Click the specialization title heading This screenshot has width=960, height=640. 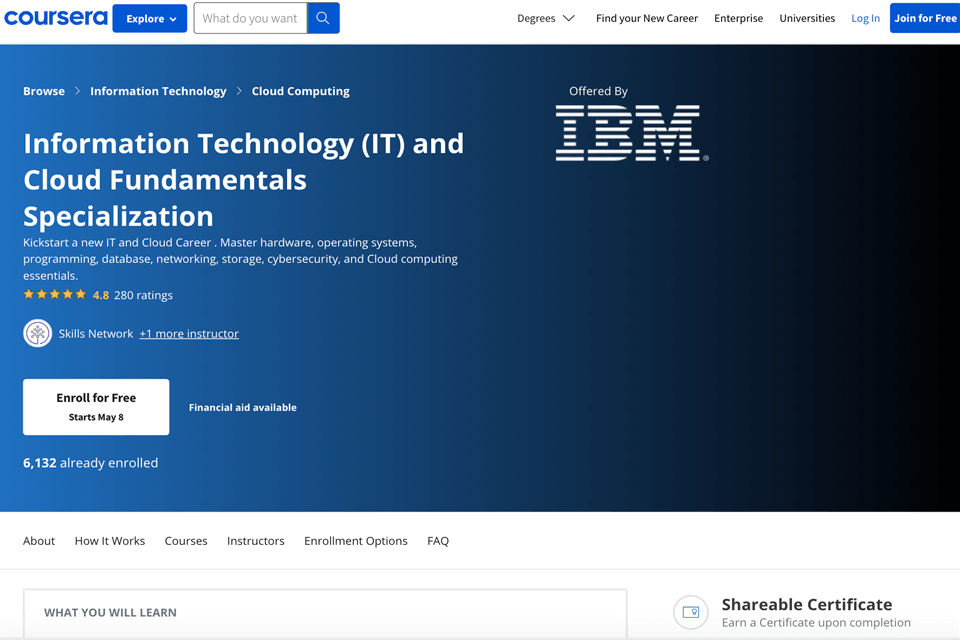pos(244,179)
